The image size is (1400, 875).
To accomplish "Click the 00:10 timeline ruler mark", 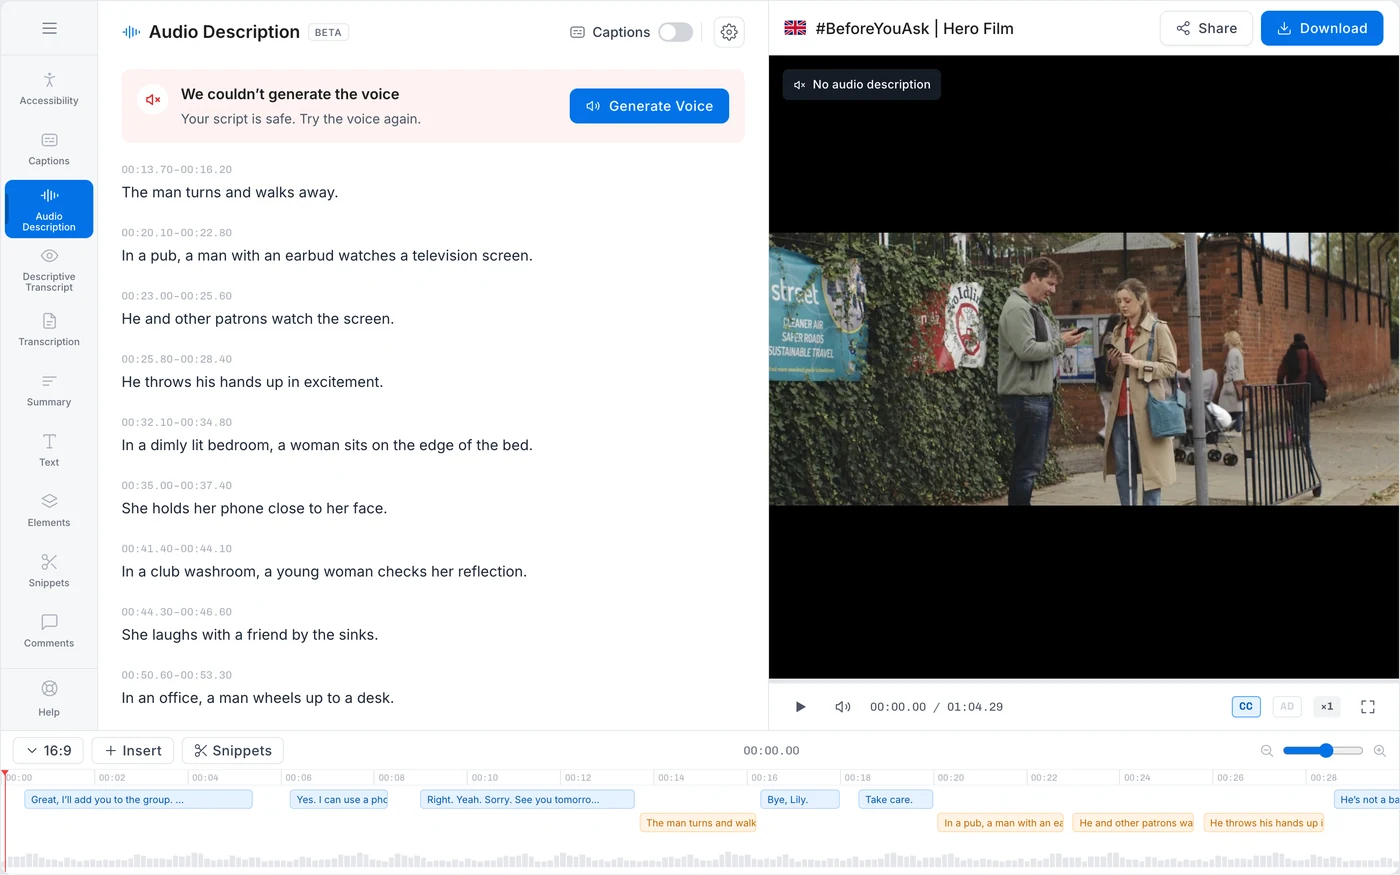I will (485, 777).
